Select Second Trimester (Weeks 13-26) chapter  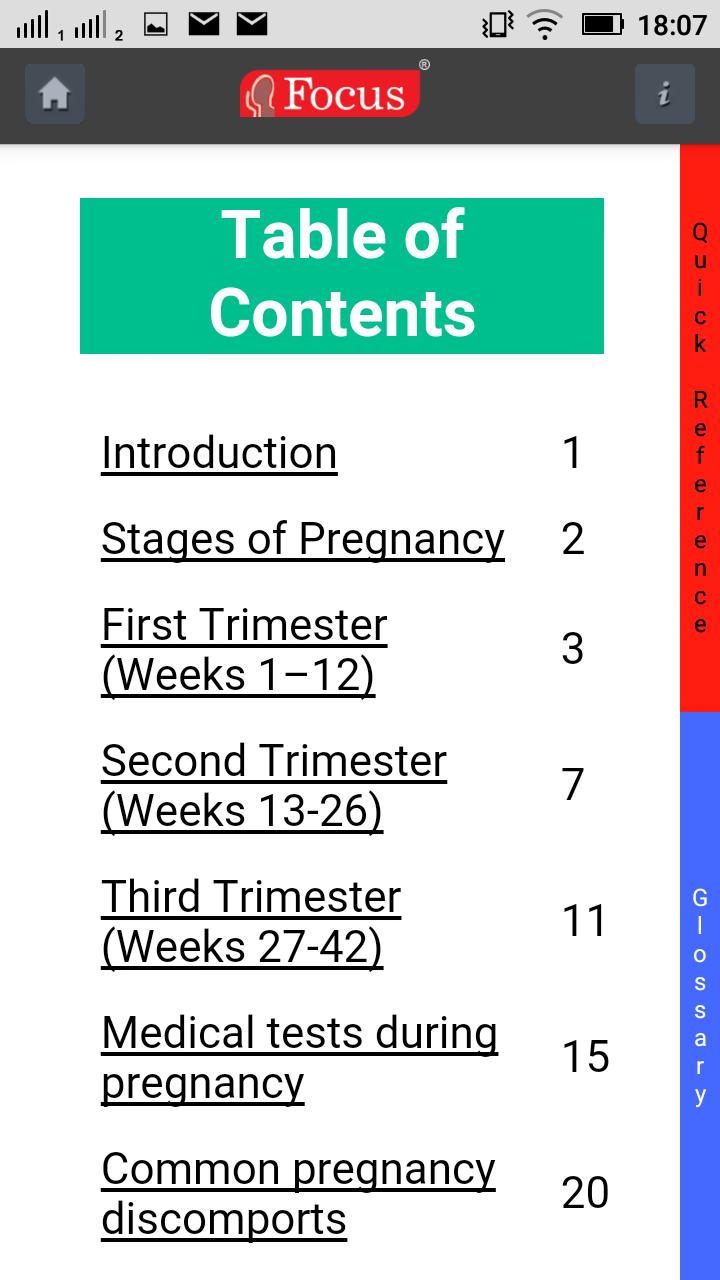pyautogui.click(x=273, y=786)
